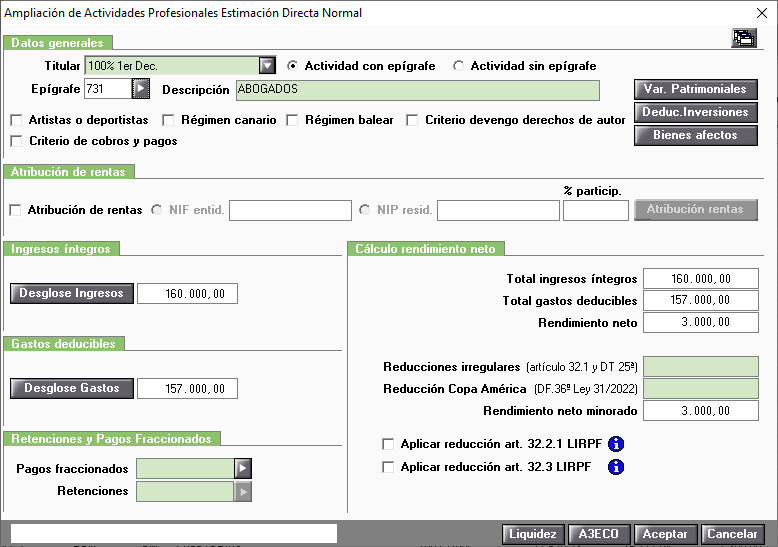Viewport: 778px width, 547px height.
Task: Click Reducción Copa América field
Action: click(x=701, y=388)
